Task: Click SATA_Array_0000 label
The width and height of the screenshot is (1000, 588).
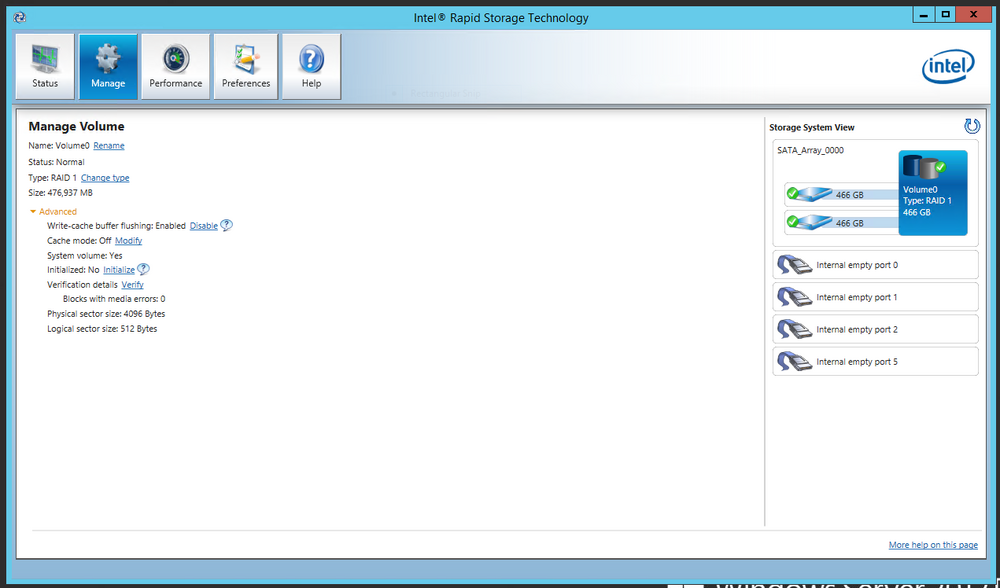Action: click(x=810, y=151)
